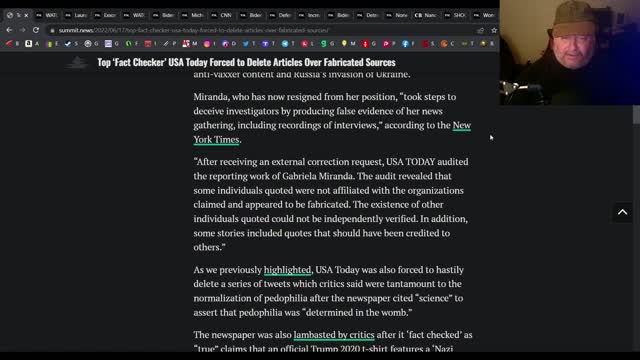This screenshot has width=640, height=360.
Task: Click the page vertical scrollbar thumb
Action: tap(636, 114)
